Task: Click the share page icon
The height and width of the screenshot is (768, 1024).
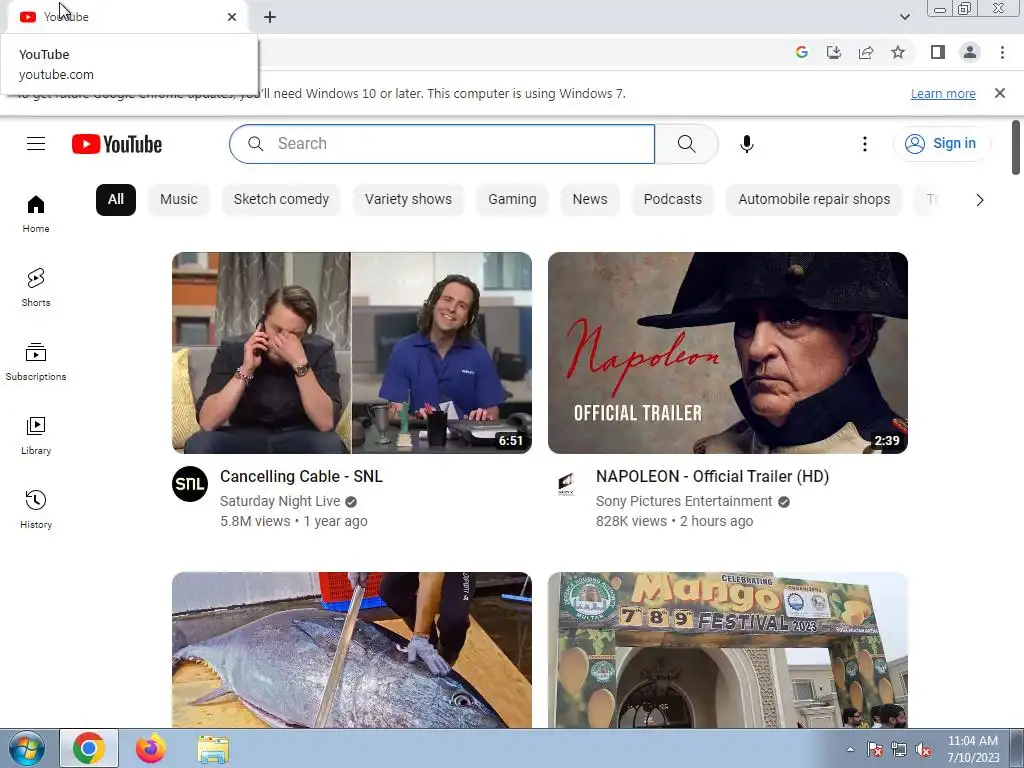Action: tap(866, 52)
